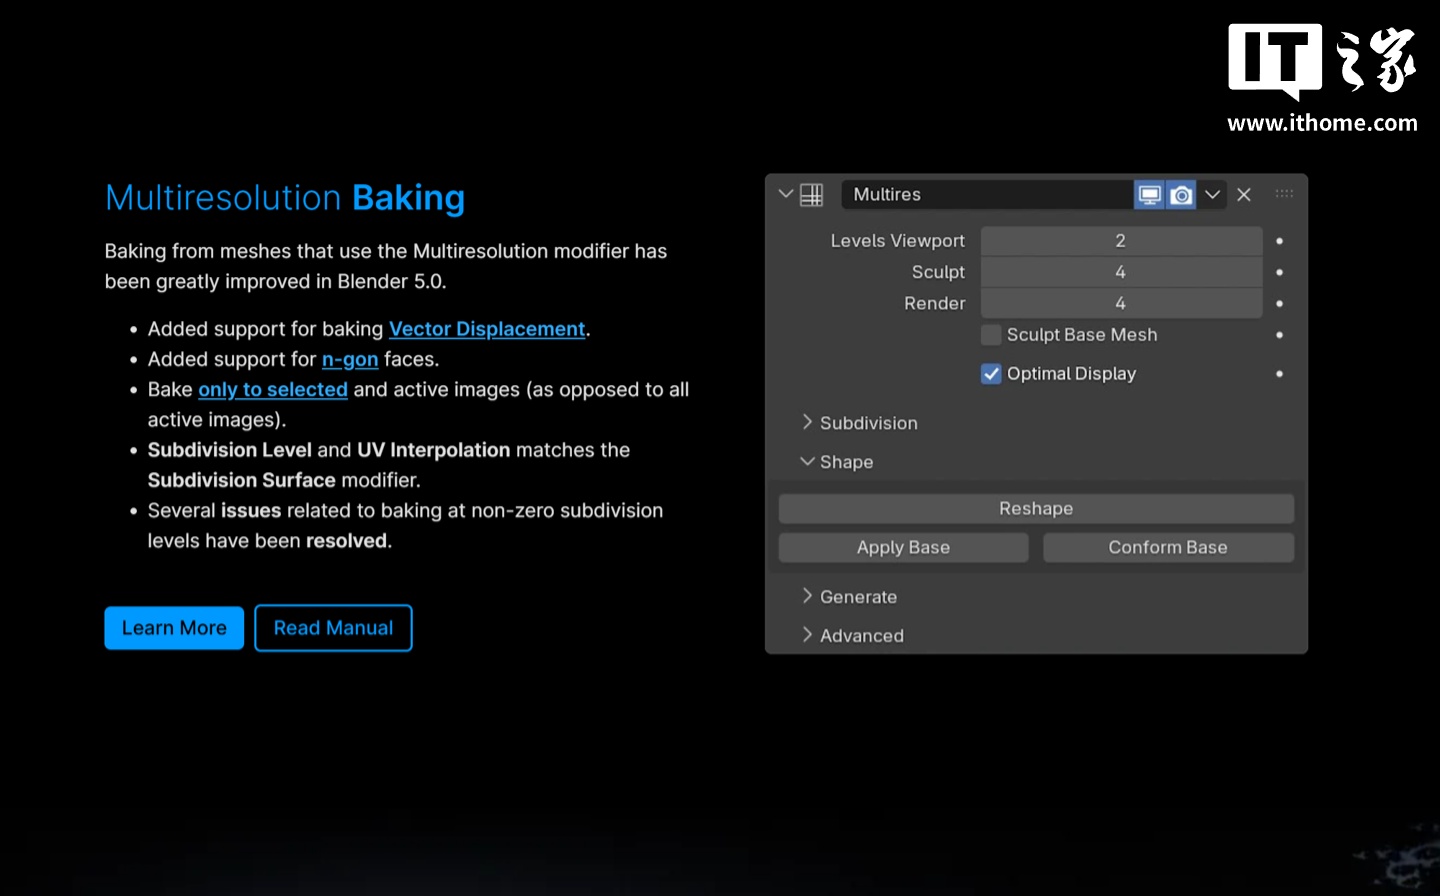Expand the Advanced section
Image resolution: width=1440 pixels, height=896 pixels.
click(x=807, y=636)
